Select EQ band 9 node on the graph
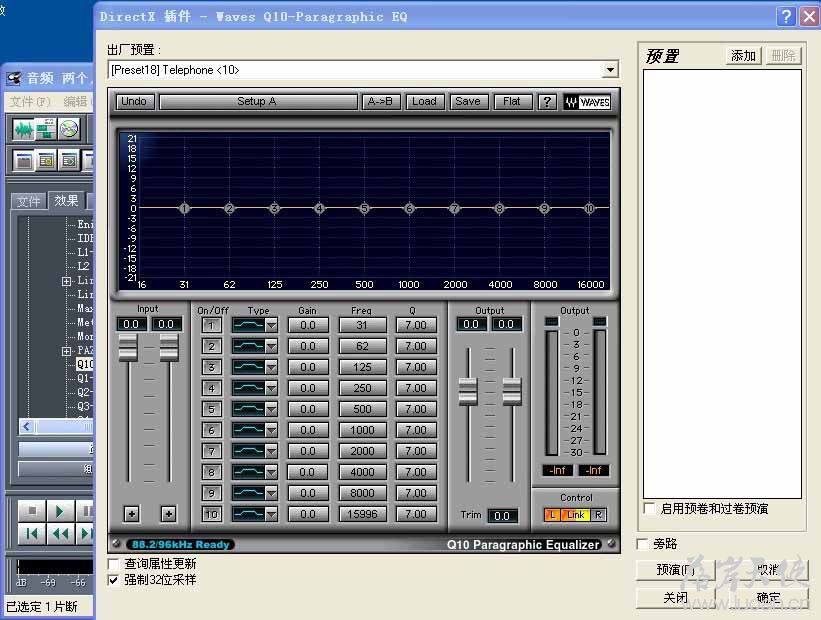Viewport: 821px width, 620px height. click(545, 208)
